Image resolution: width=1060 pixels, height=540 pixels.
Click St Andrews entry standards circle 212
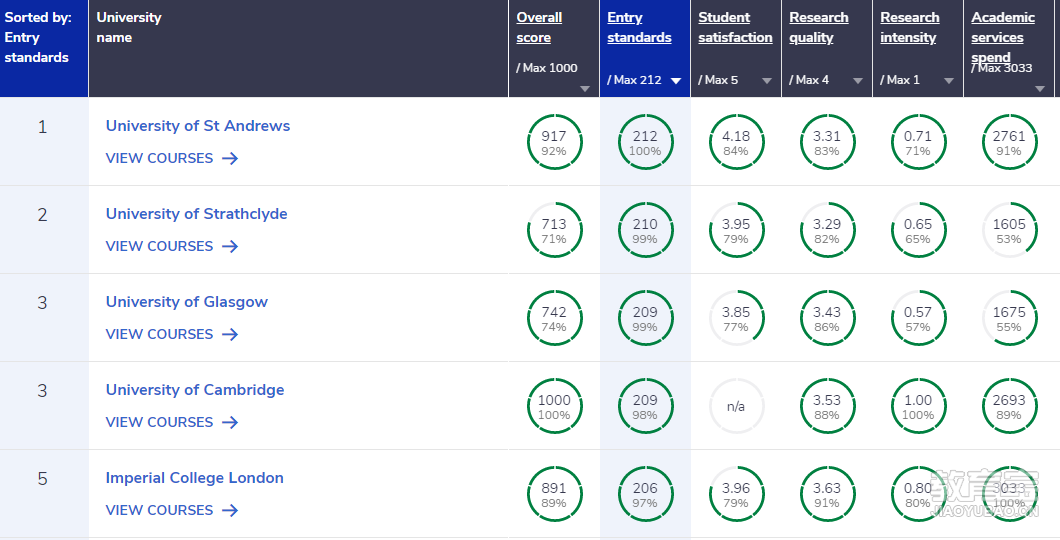646,142
